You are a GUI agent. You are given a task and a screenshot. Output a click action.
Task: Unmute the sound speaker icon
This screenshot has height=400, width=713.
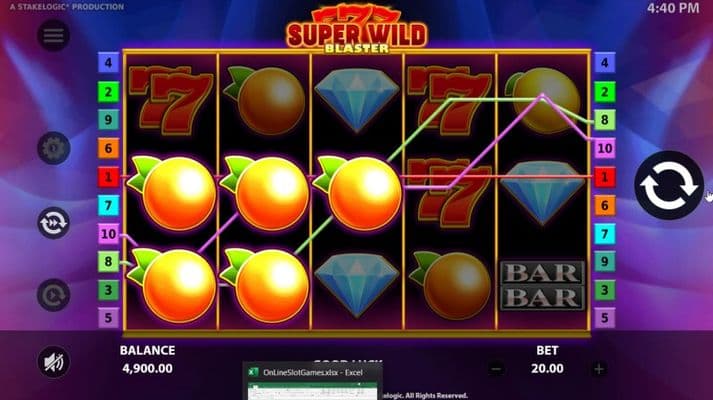point(54,362)
